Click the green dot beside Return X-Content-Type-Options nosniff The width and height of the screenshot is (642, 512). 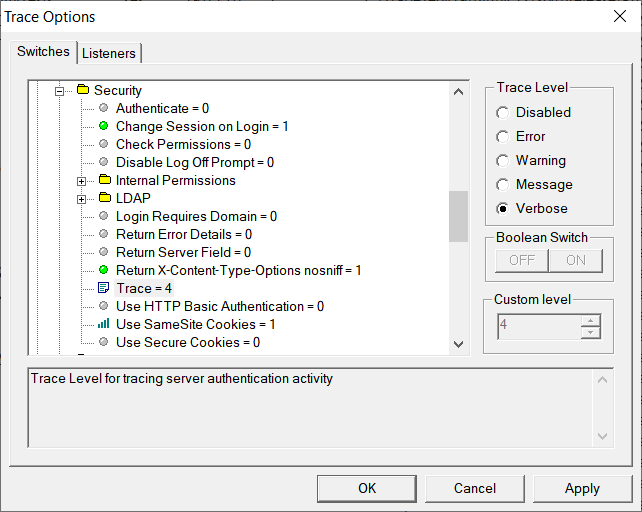pyautogui.click(x=104, y=270)
